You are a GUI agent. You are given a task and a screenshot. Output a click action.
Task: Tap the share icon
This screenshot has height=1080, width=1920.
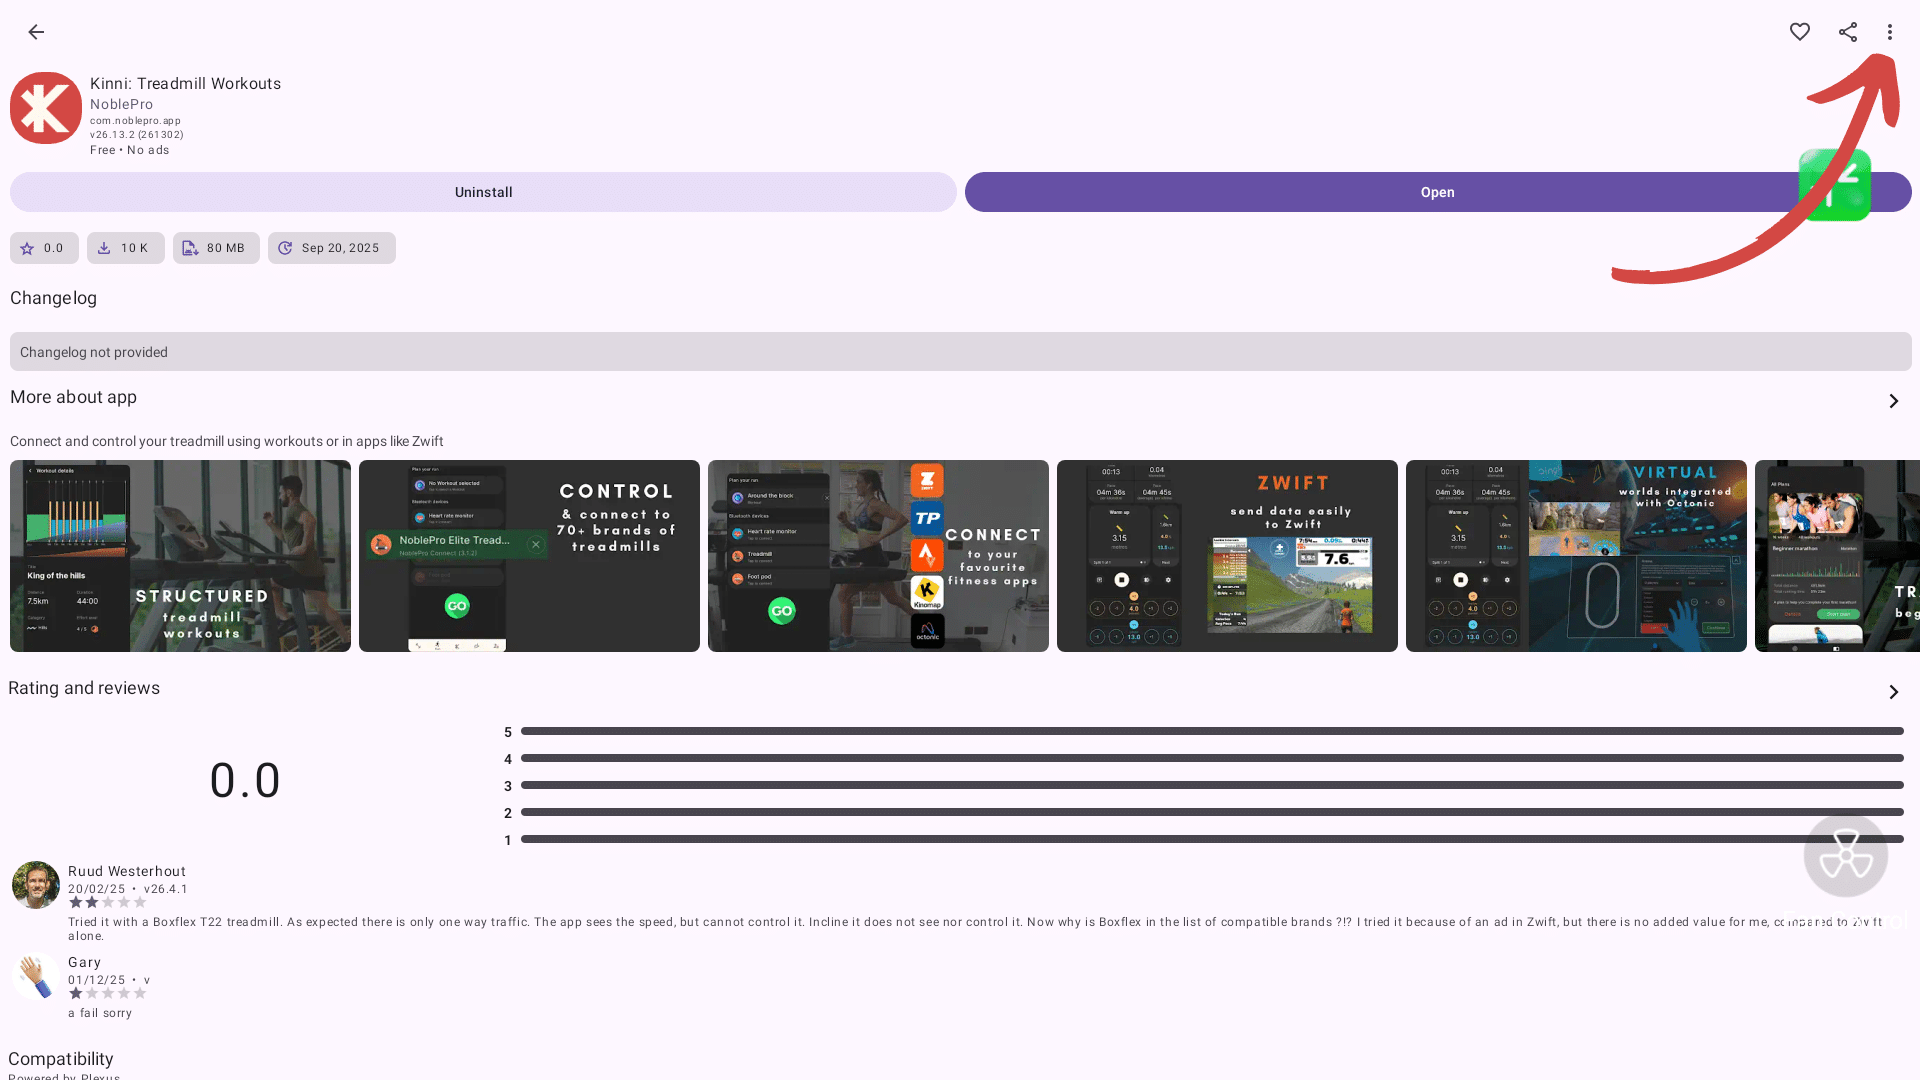pyautogui.click(x=1847, y=32)
